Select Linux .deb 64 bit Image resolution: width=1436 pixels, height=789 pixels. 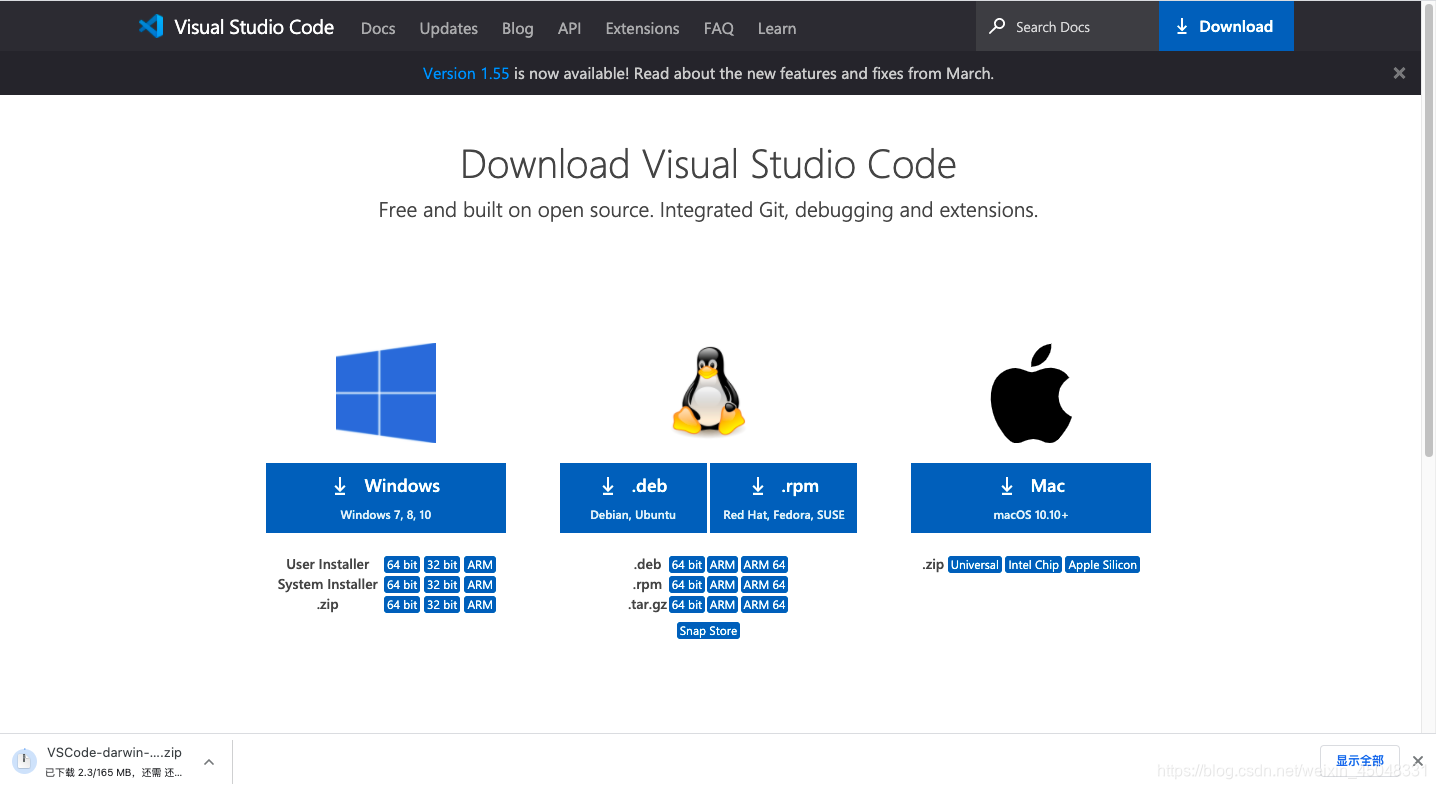point(687,565)
